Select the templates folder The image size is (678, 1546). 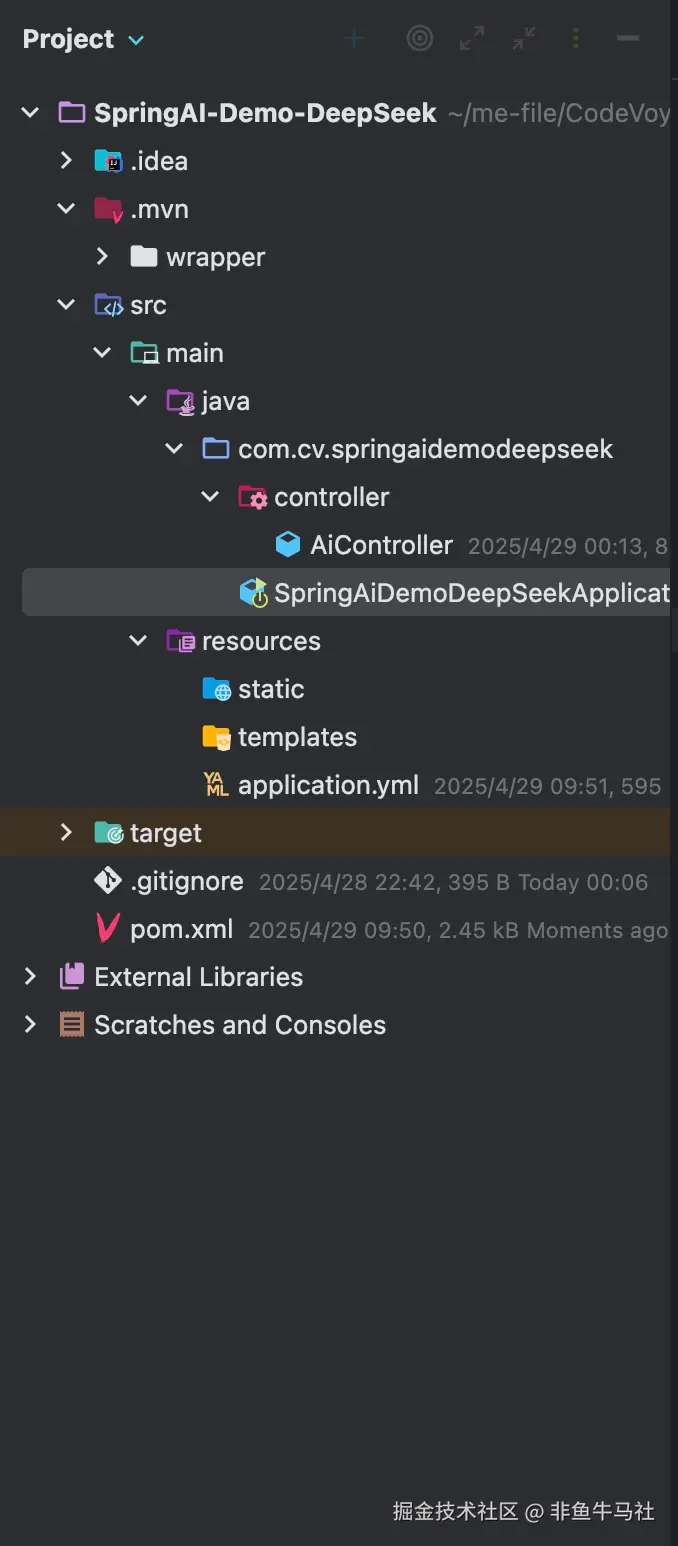coord(297,737)
